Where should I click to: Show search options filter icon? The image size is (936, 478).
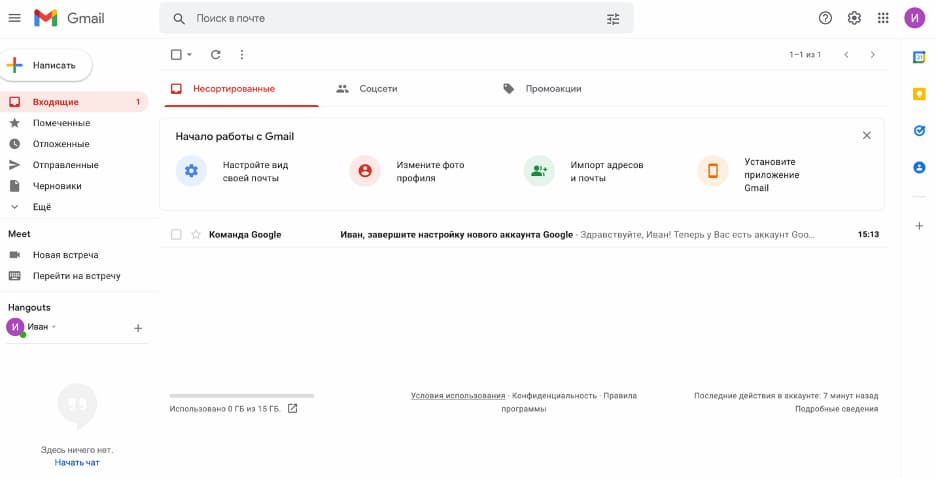click(x=613, y=19)
